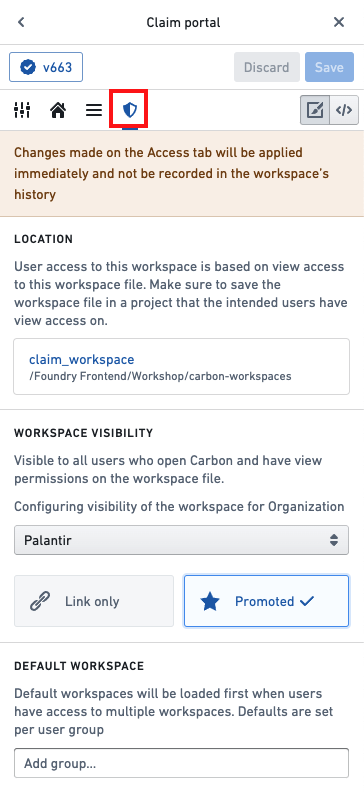Screen dimensions: 364x792
Task: Switch to visual editor mode
Action: 315,110
